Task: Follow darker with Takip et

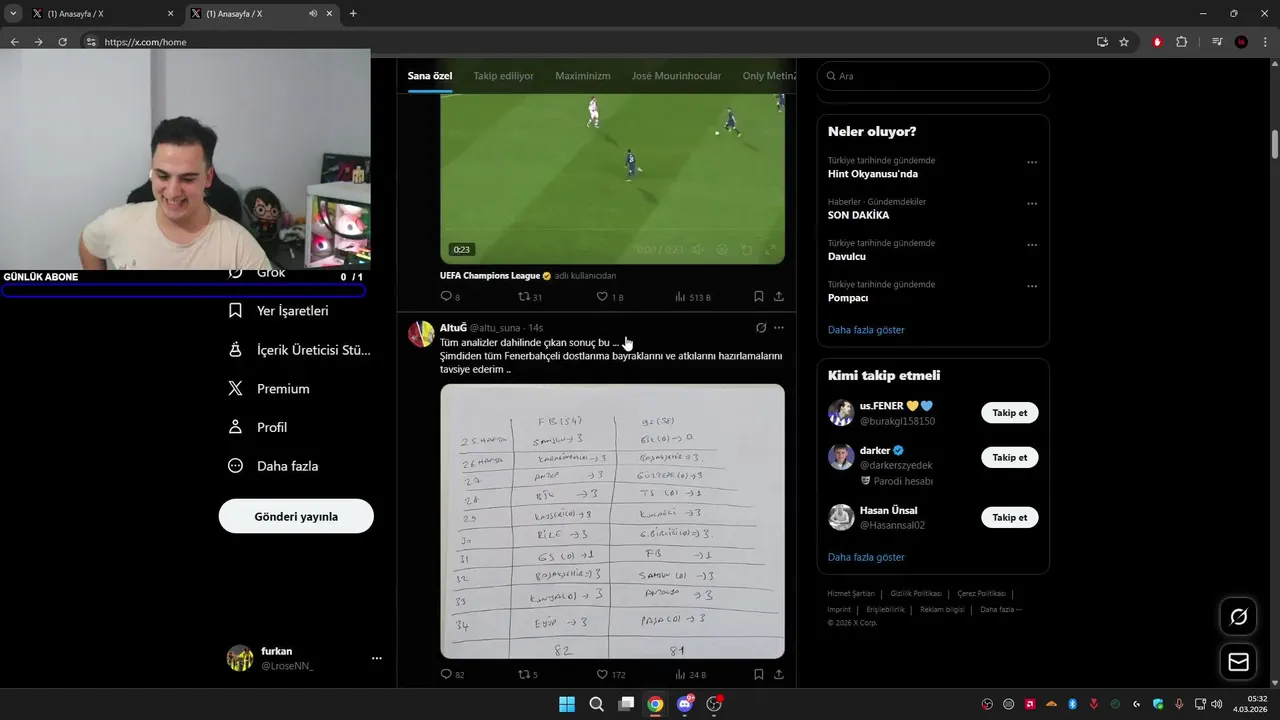Action: [x=1010, y=457]
